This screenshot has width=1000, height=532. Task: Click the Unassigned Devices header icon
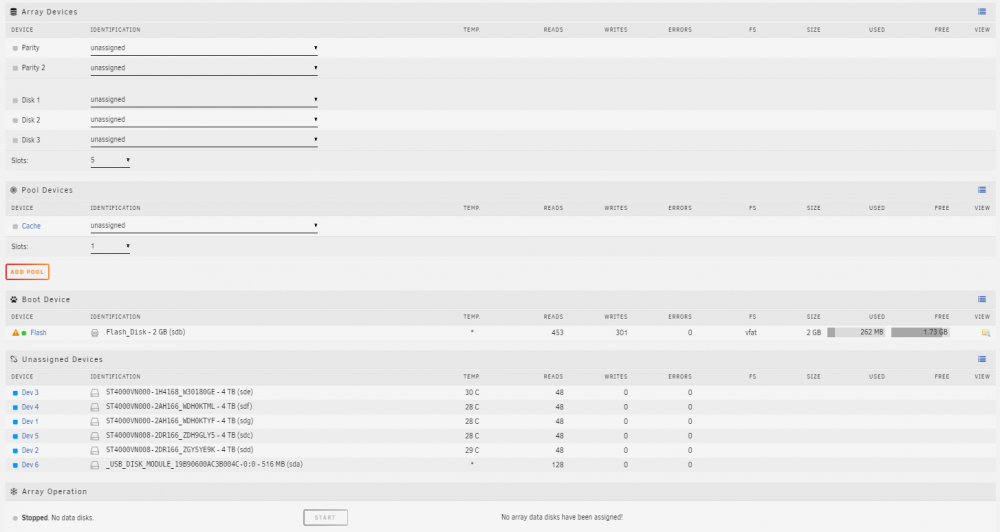tap(13, 359)
